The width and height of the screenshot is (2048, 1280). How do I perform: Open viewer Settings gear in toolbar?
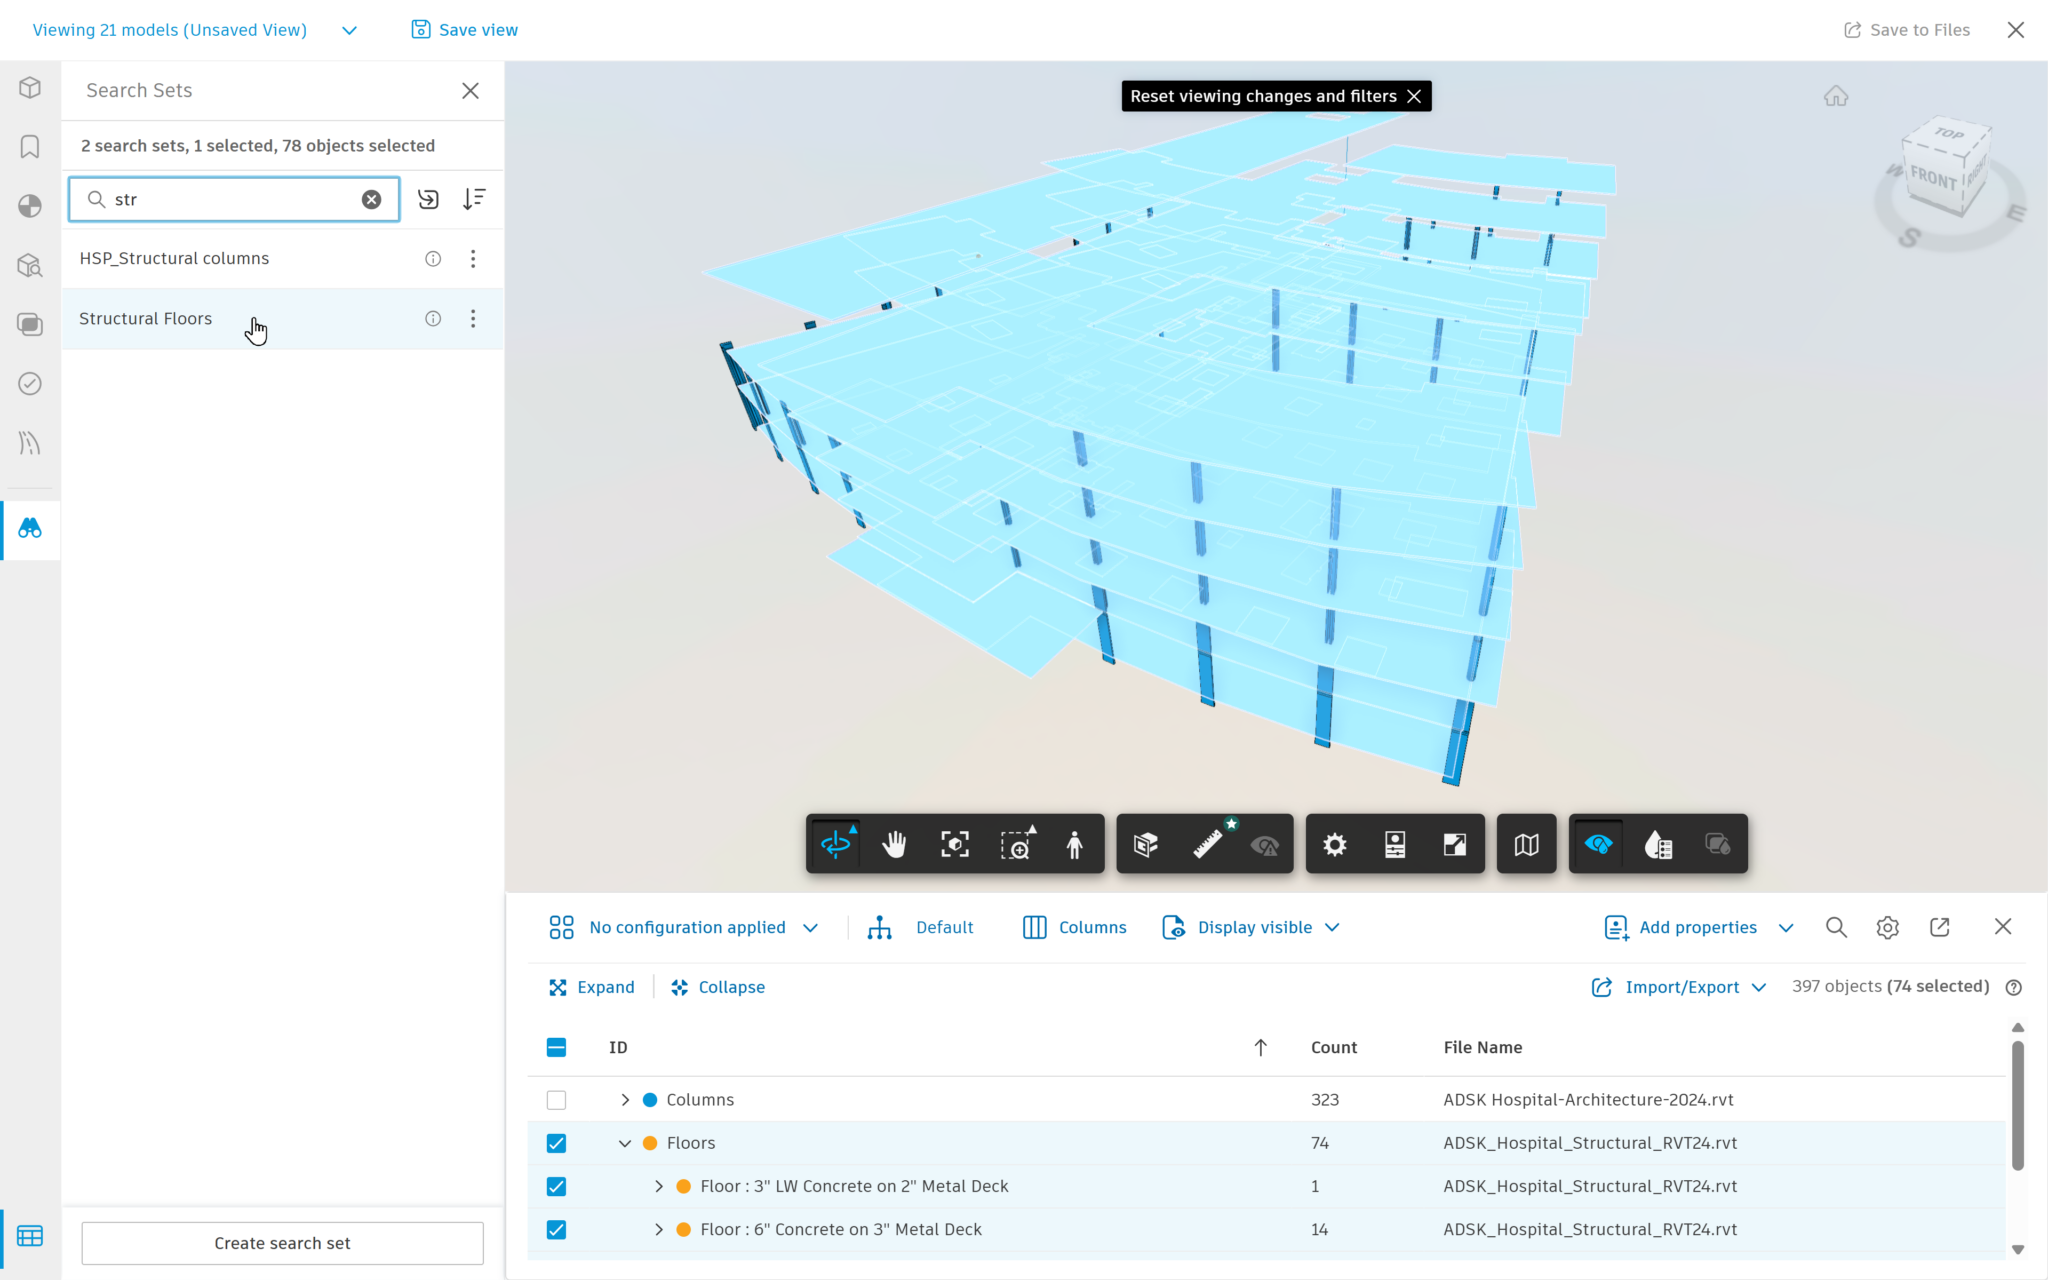pos(1335,845)
